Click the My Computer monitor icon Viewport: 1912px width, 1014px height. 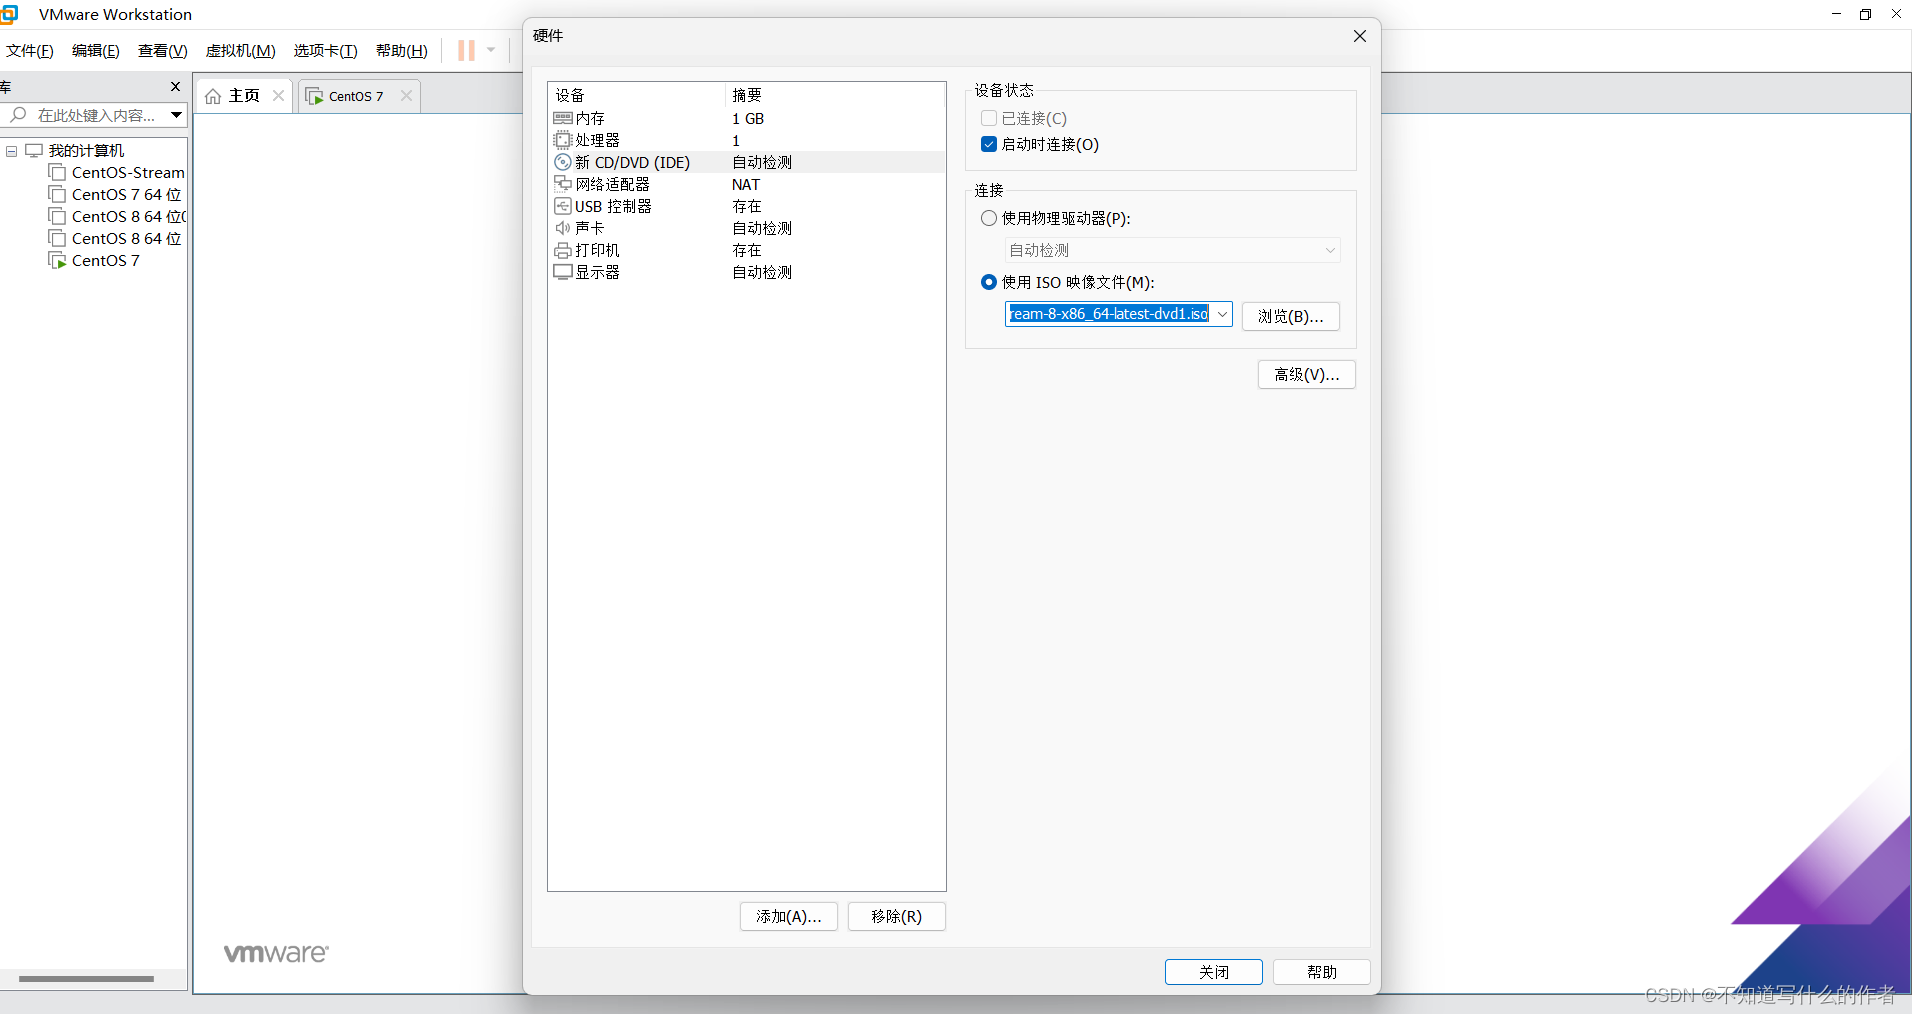pos(34,150)
